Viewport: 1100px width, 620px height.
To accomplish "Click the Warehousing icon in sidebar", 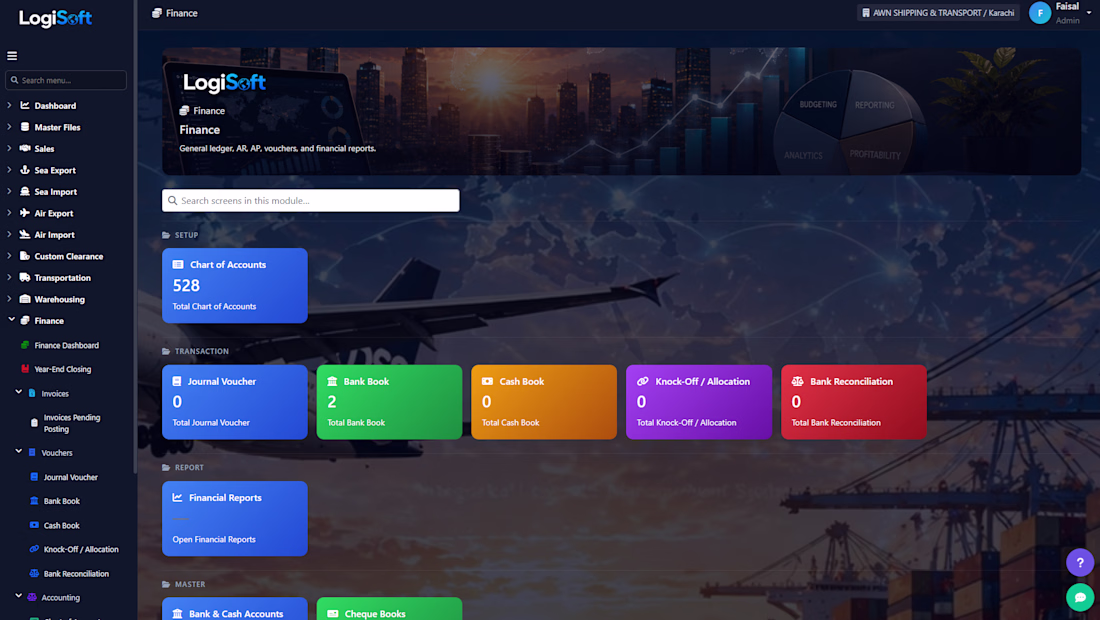I will tap(25, 299).
